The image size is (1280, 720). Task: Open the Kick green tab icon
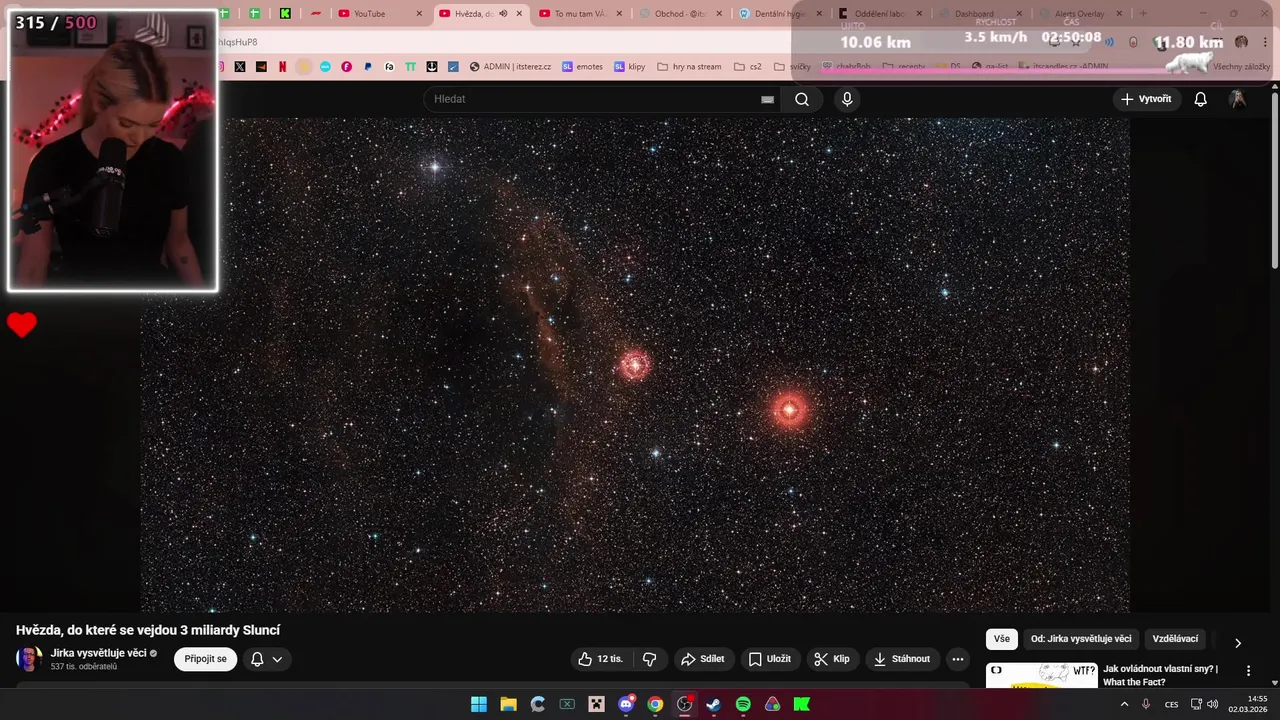click(x=286, y=14)
